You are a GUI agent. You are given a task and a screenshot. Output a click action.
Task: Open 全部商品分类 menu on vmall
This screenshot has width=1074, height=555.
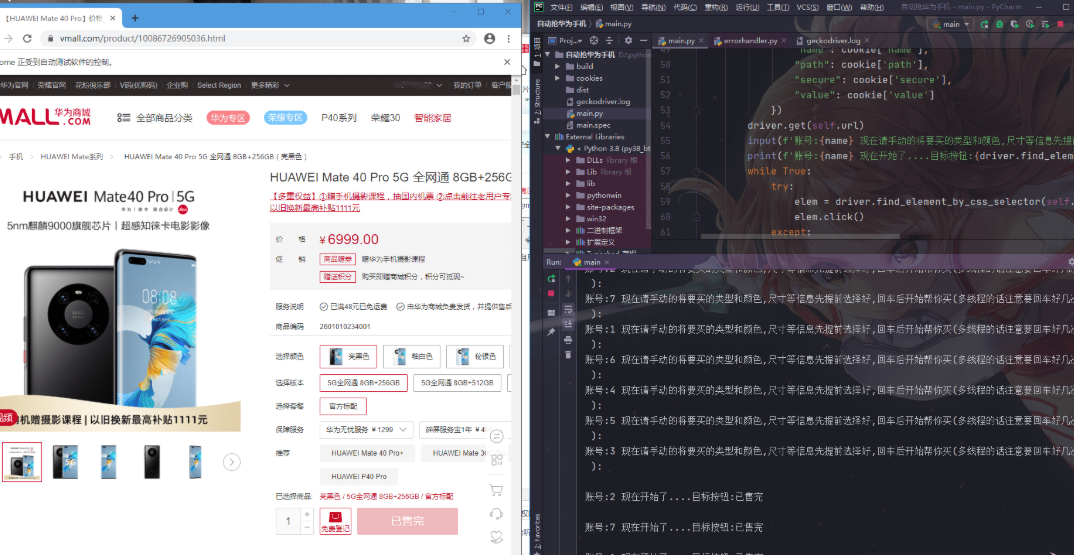[155, 118]
